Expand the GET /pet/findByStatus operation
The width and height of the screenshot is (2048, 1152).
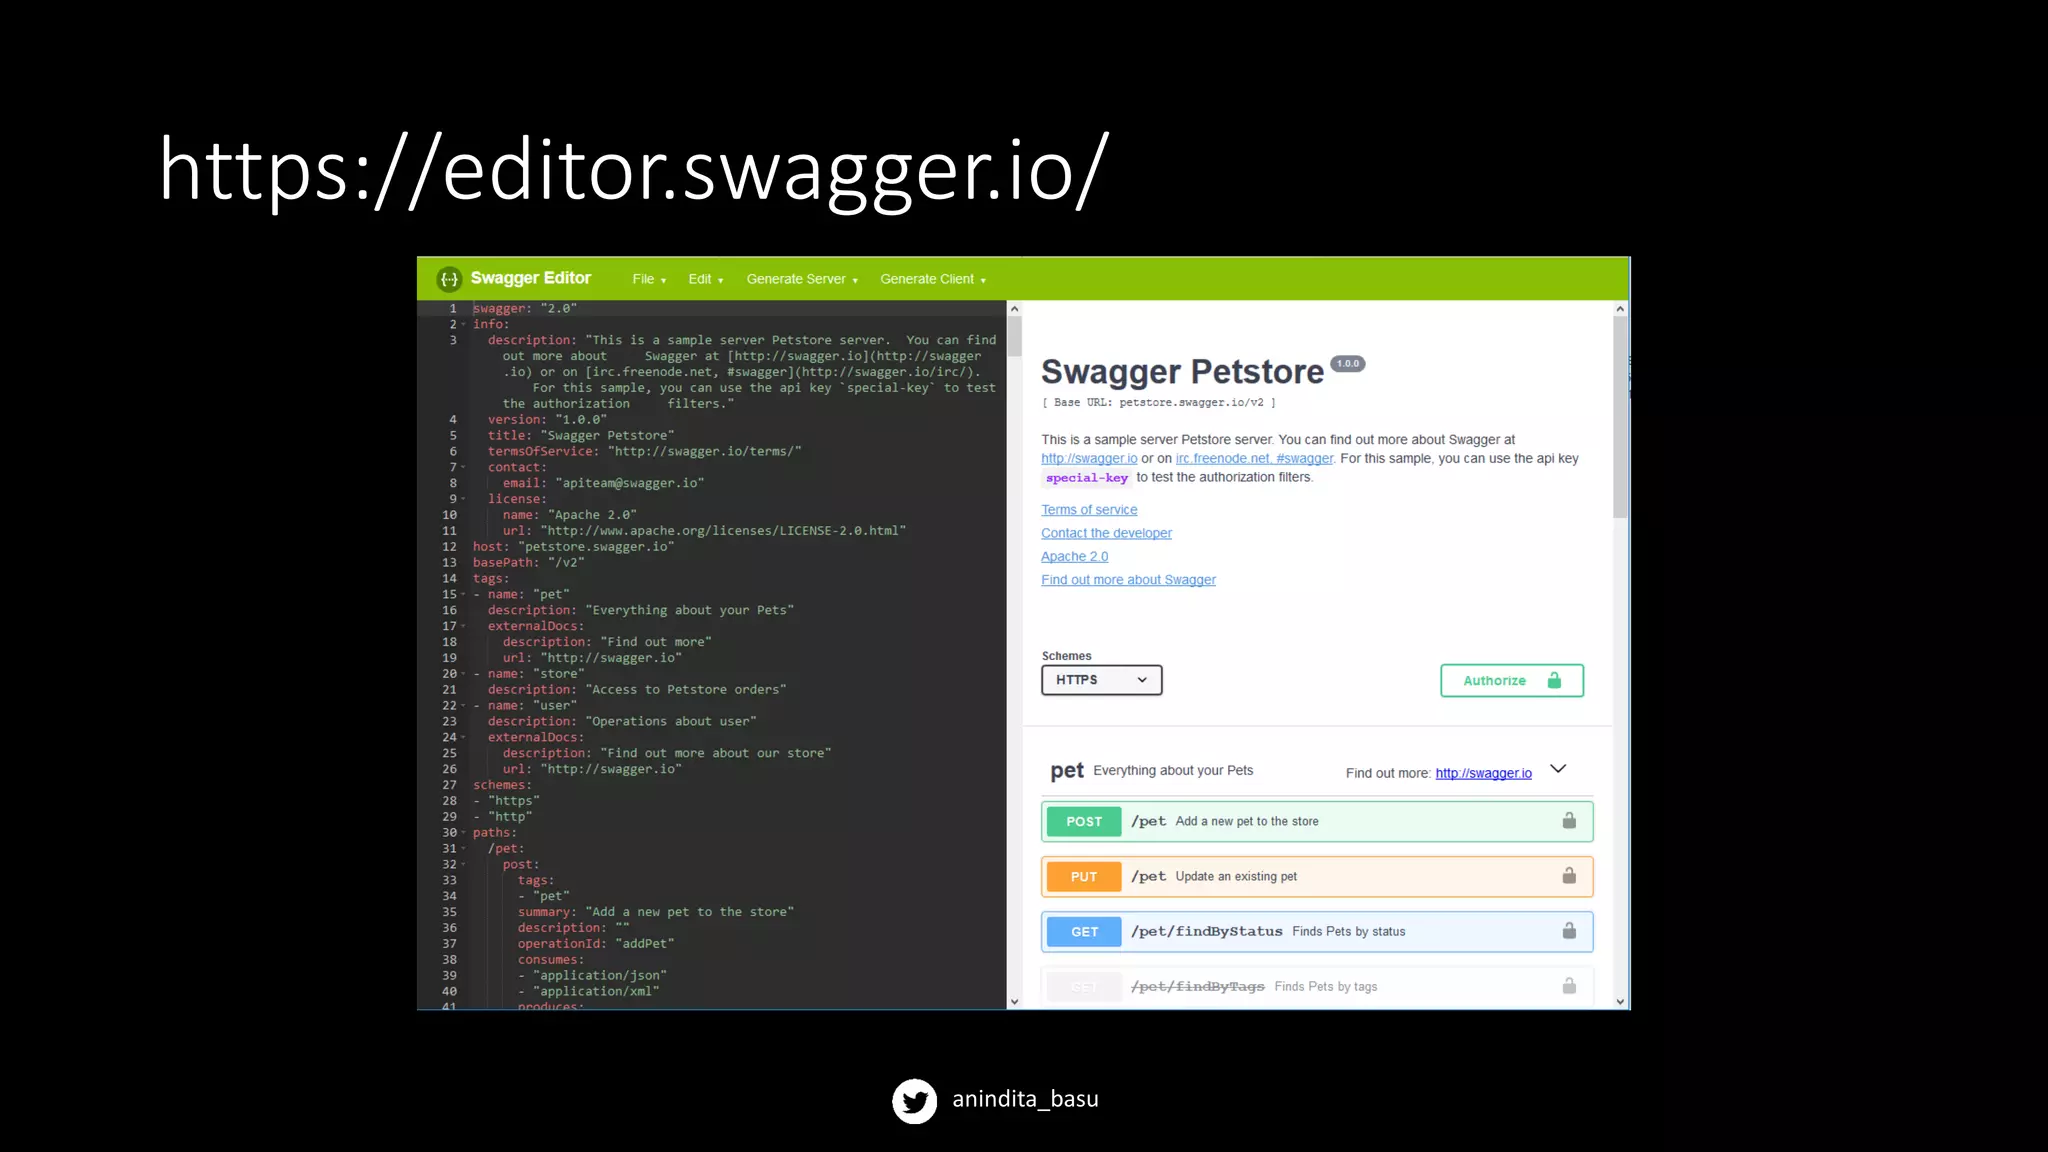[1316, 931]
